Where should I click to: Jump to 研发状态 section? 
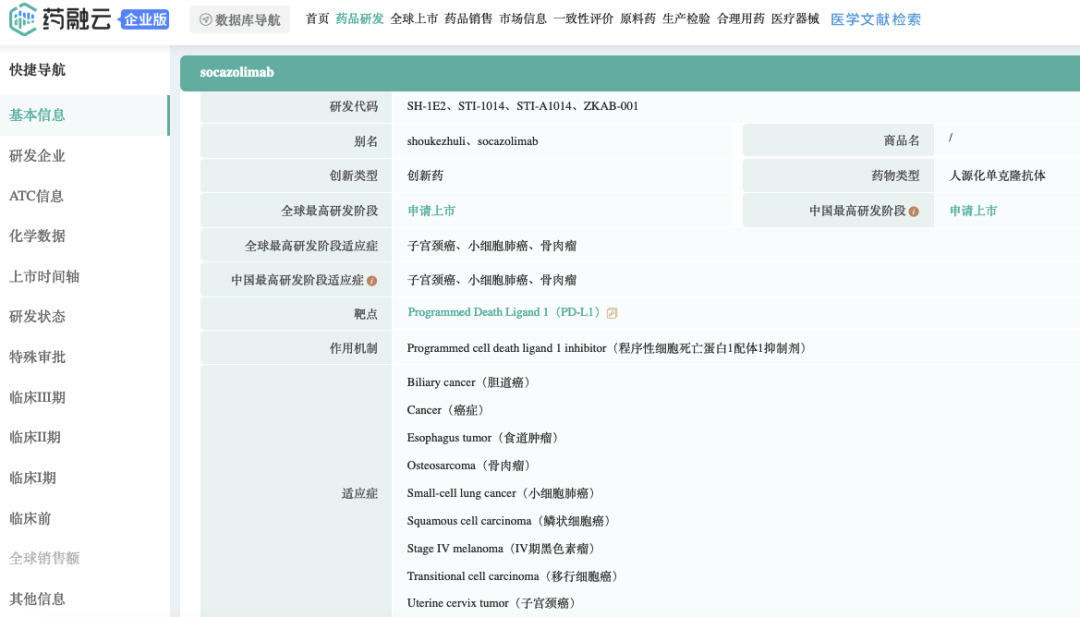tap(37, 317)
